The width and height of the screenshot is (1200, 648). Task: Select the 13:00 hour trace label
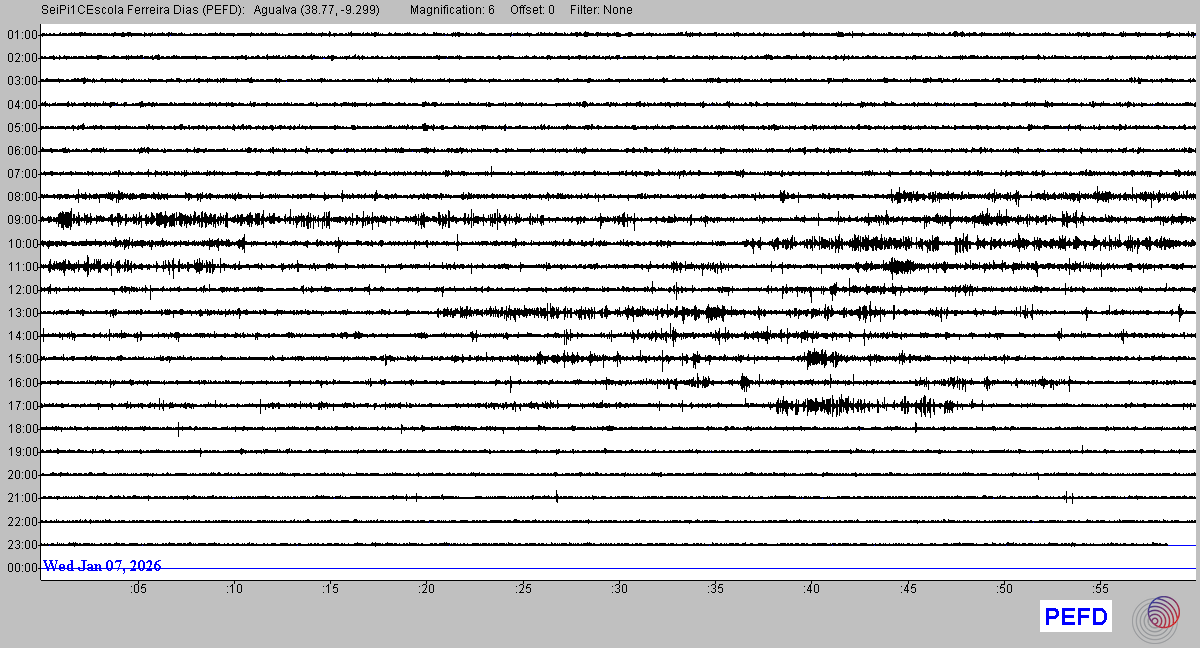point(22,313)
